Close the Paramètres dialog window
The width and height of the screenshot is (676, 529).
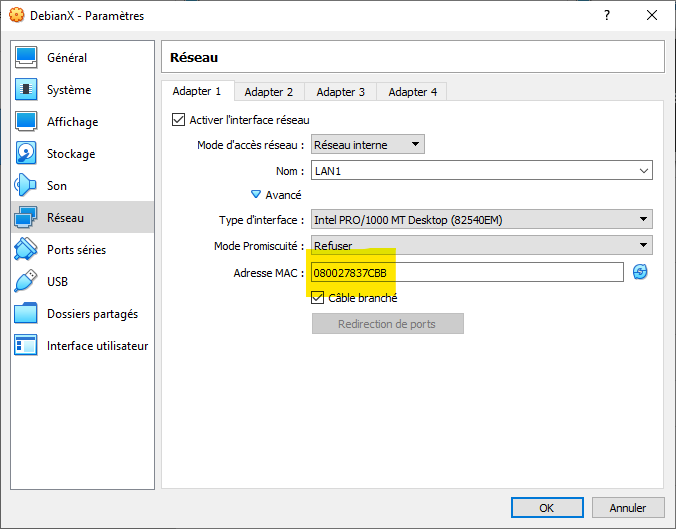(x=652, y=16)
